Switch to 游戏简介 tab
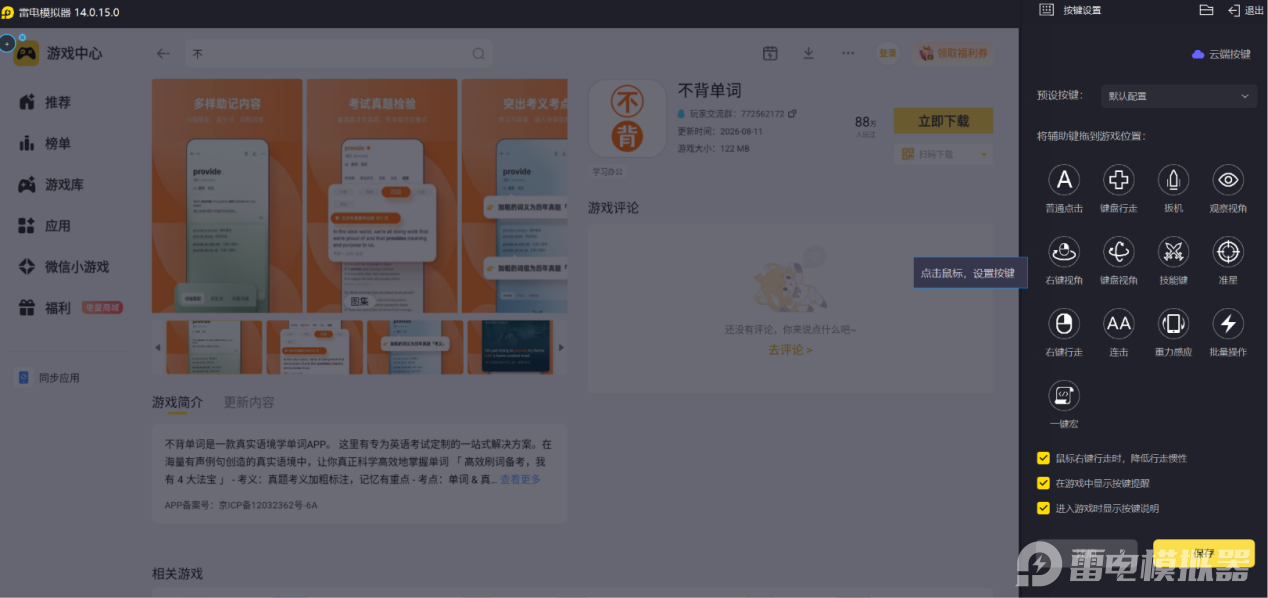1268x598 pixels. click(177, 402)
